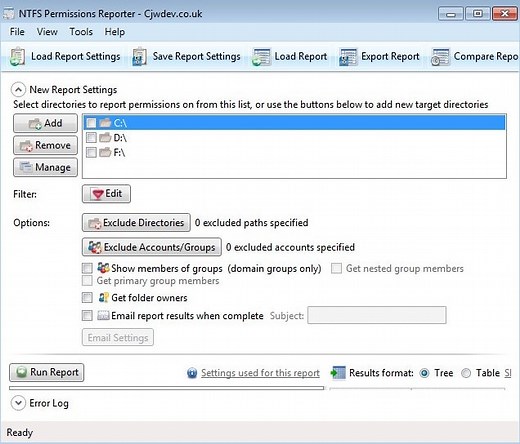The width and height of the screenshot is (520, 444).
Task: Enable Show members of groups checkbox
Action: (87, 268)
